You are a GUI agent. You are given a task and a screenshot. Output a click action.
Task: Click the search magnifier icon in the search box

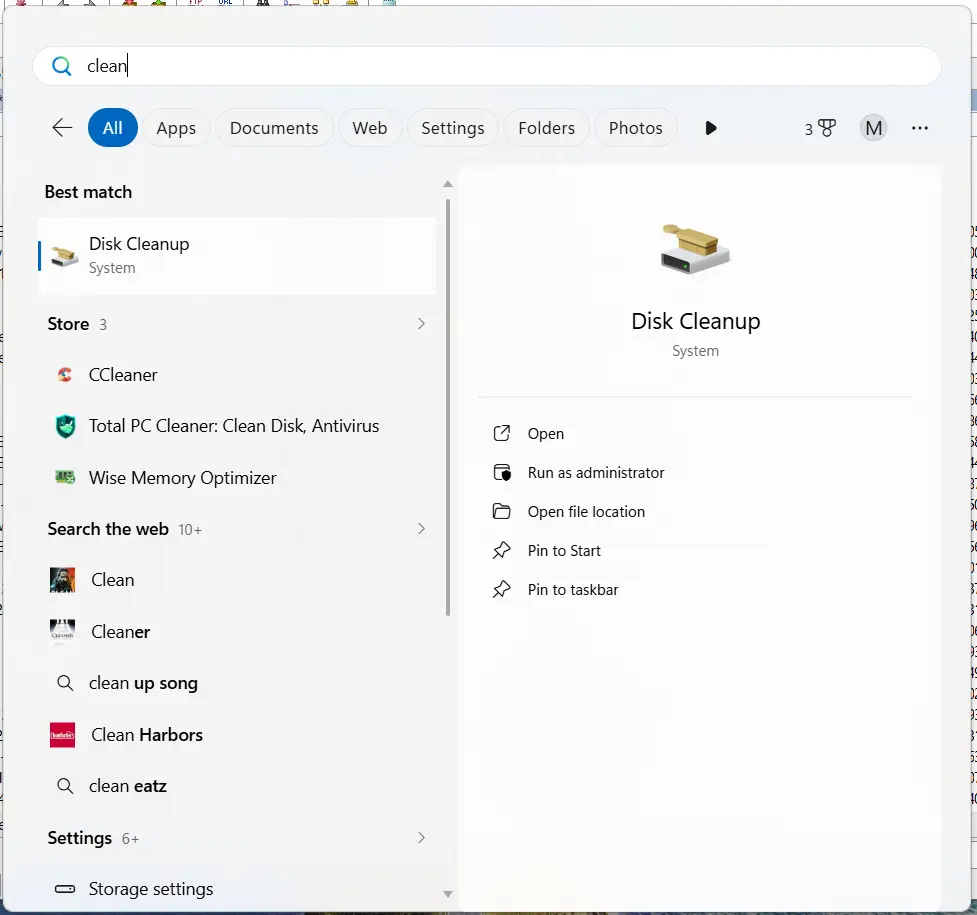tap(62, 65)
